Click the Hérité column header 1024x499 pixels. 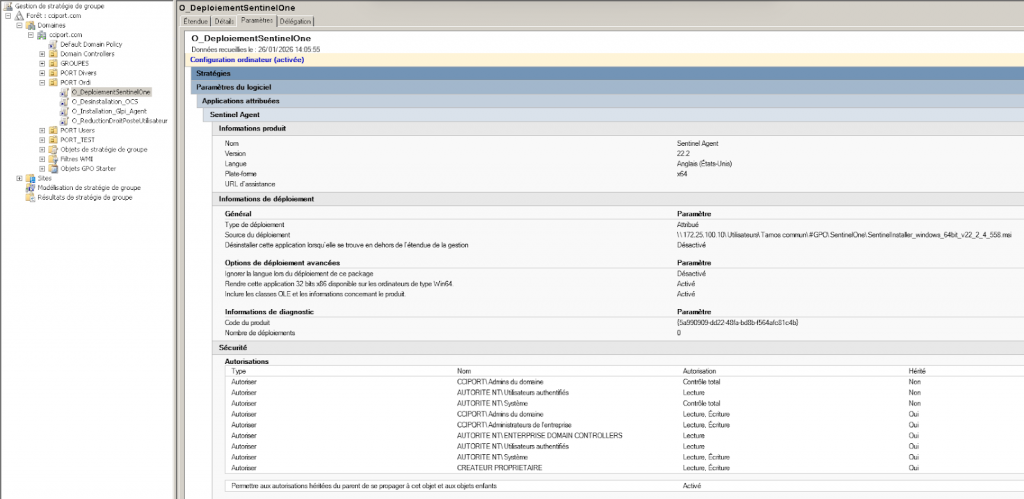tap(917, 371)
